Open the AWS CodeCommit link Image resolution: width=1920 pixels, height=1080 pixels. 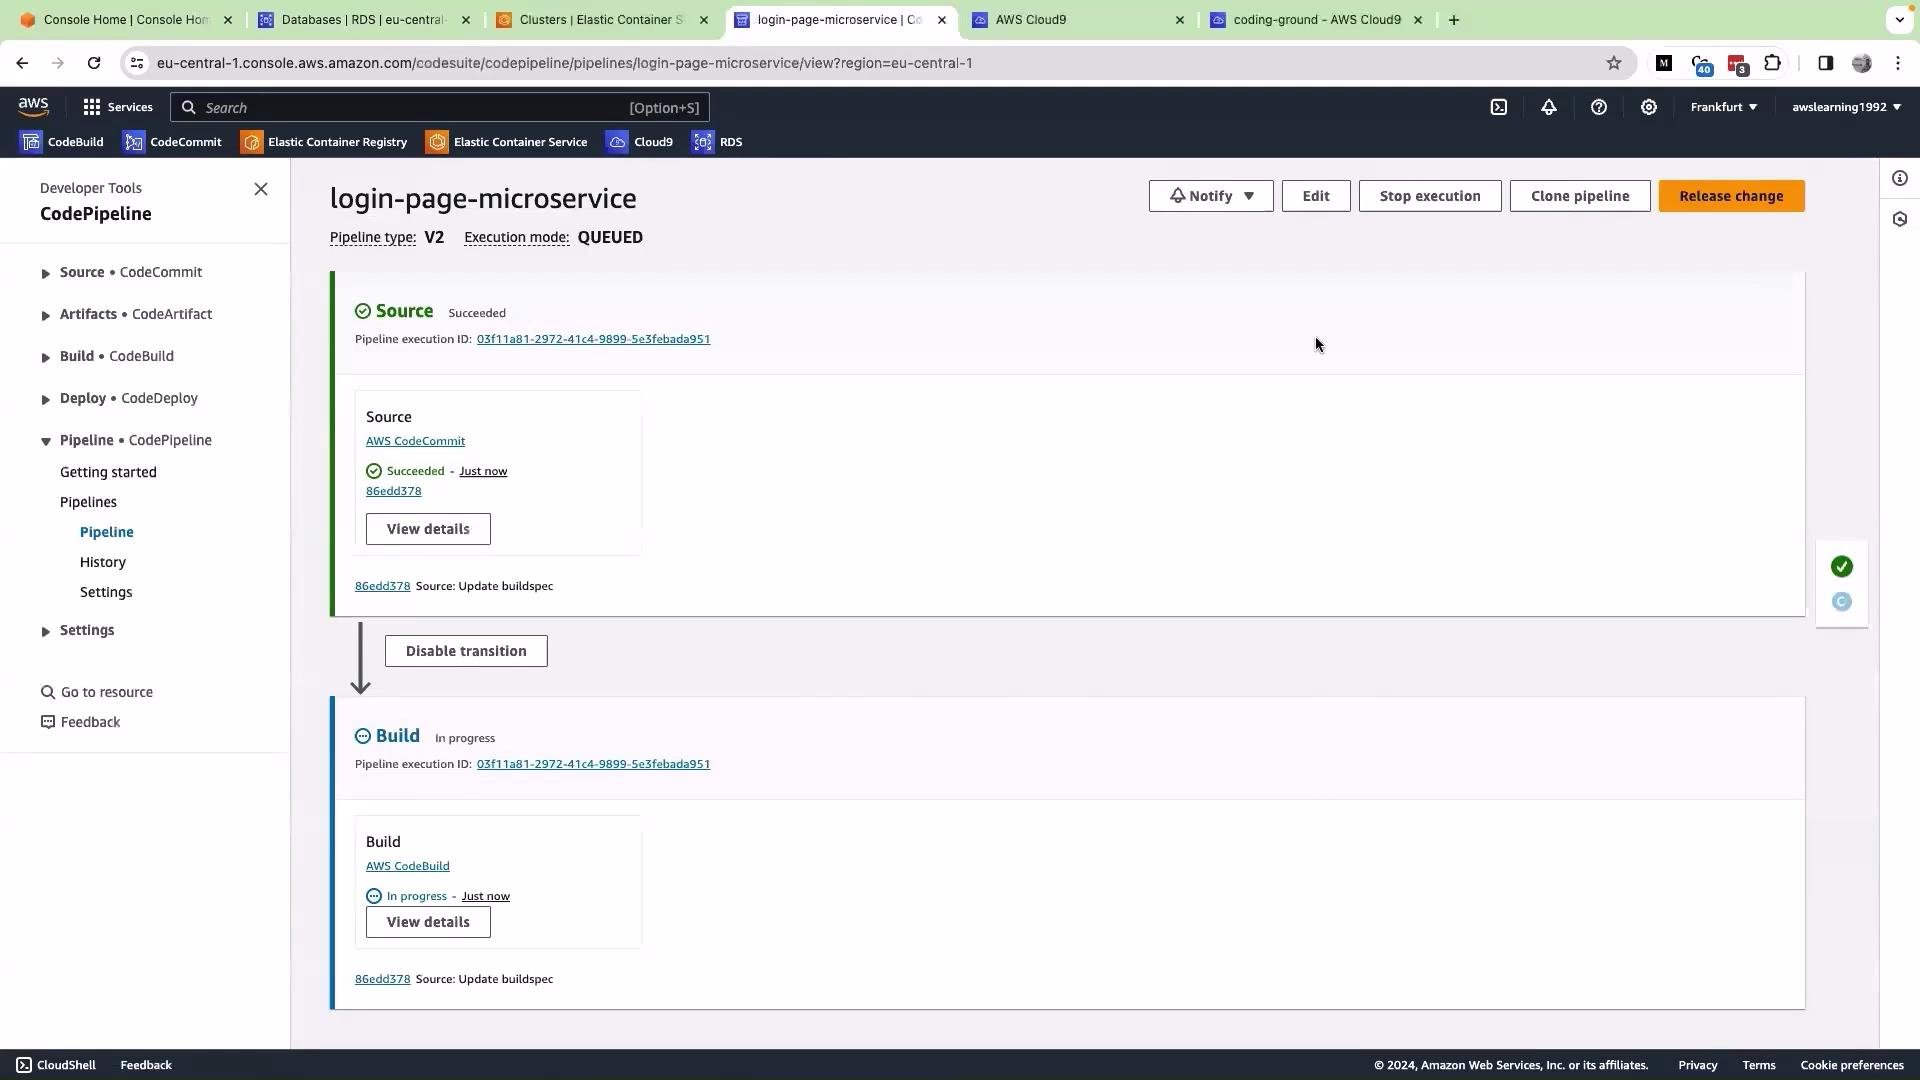[415, 441]
